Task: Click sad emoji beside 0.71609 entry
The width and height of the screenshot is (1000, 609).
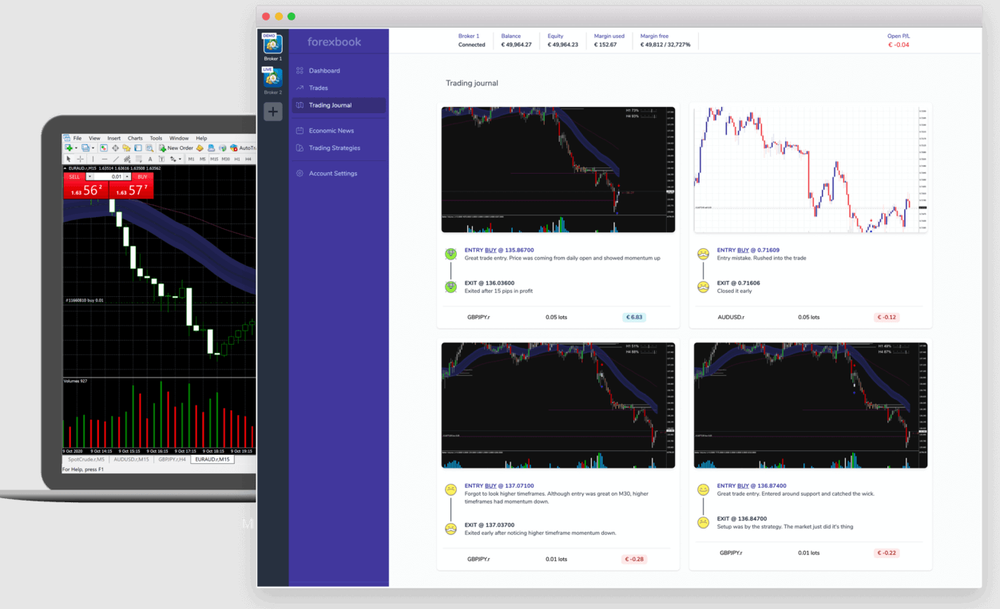Action: click(x=703, y=254)
